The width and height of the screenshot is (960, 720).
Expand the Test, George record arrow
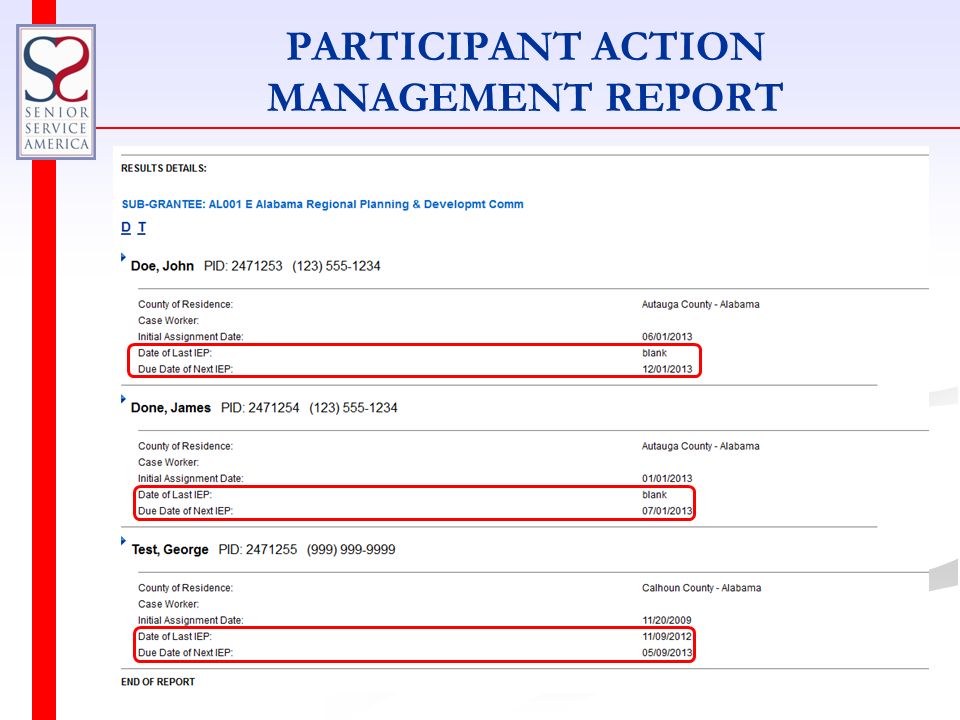coord(123,541)
